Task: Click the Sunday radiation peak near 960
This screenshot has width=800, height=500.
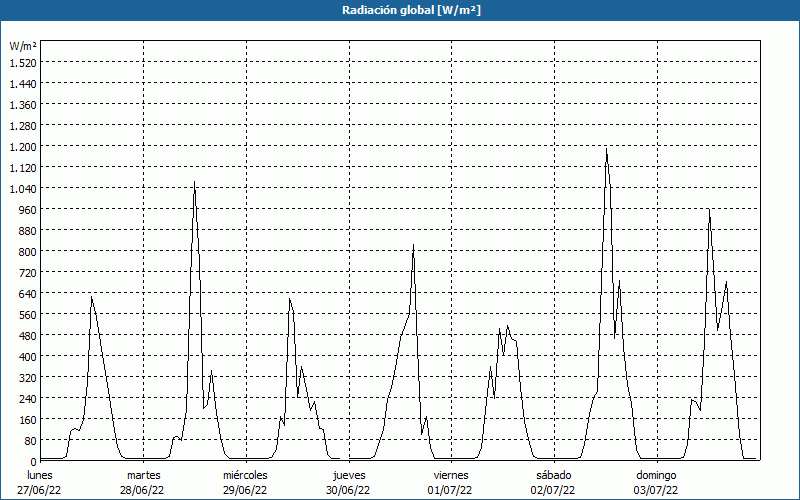Action: click(x=709, y=209)
